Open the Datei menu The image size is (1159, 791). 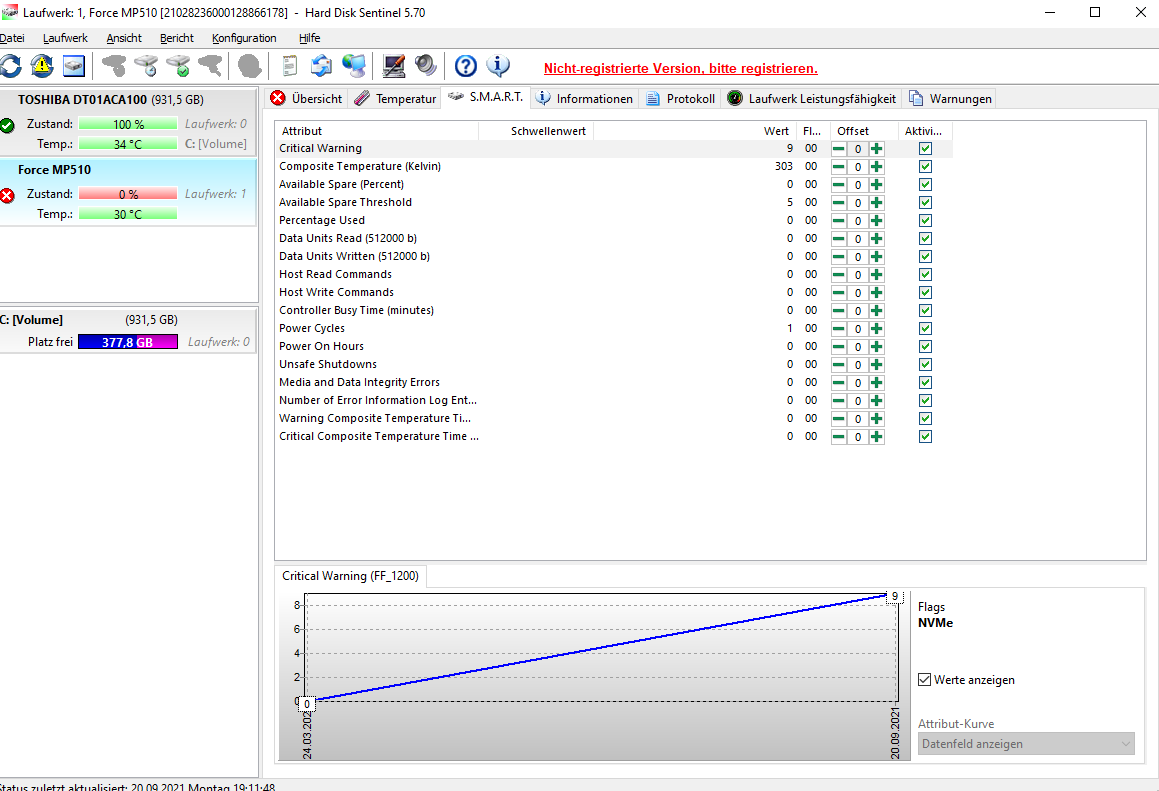coord(12,38)
